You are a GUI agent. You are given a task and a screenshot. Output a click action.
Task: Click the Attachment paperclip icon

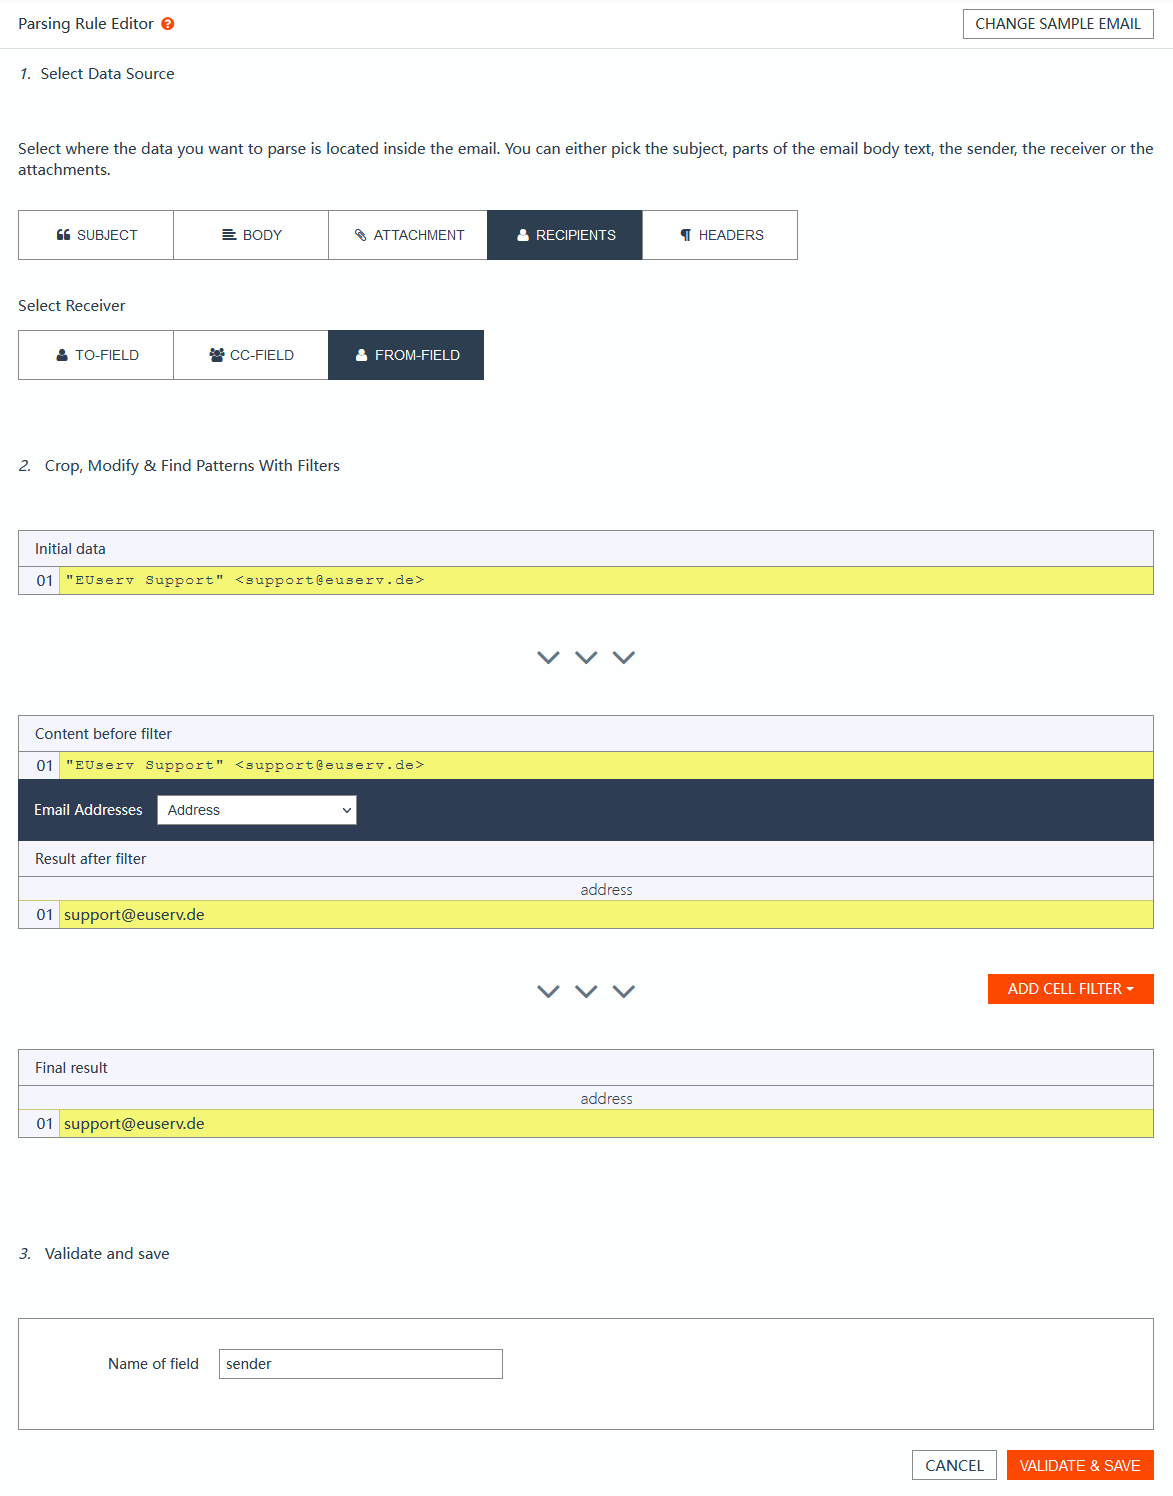(361, 235)
